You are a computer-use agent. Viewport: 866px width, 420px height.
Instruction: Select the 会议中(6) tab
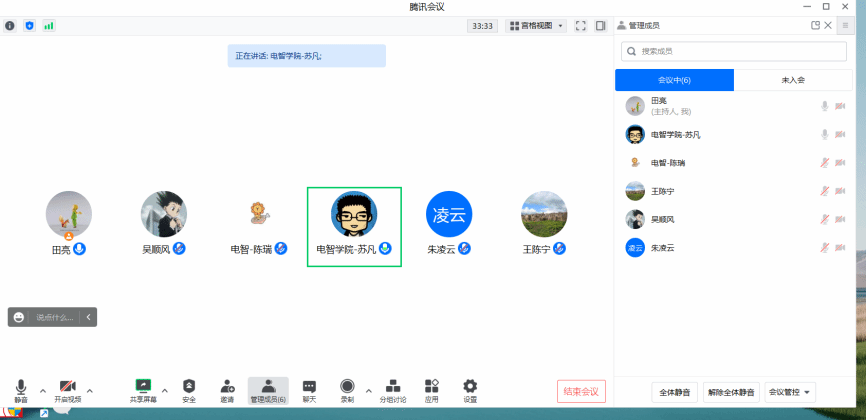tap(674, 80)
